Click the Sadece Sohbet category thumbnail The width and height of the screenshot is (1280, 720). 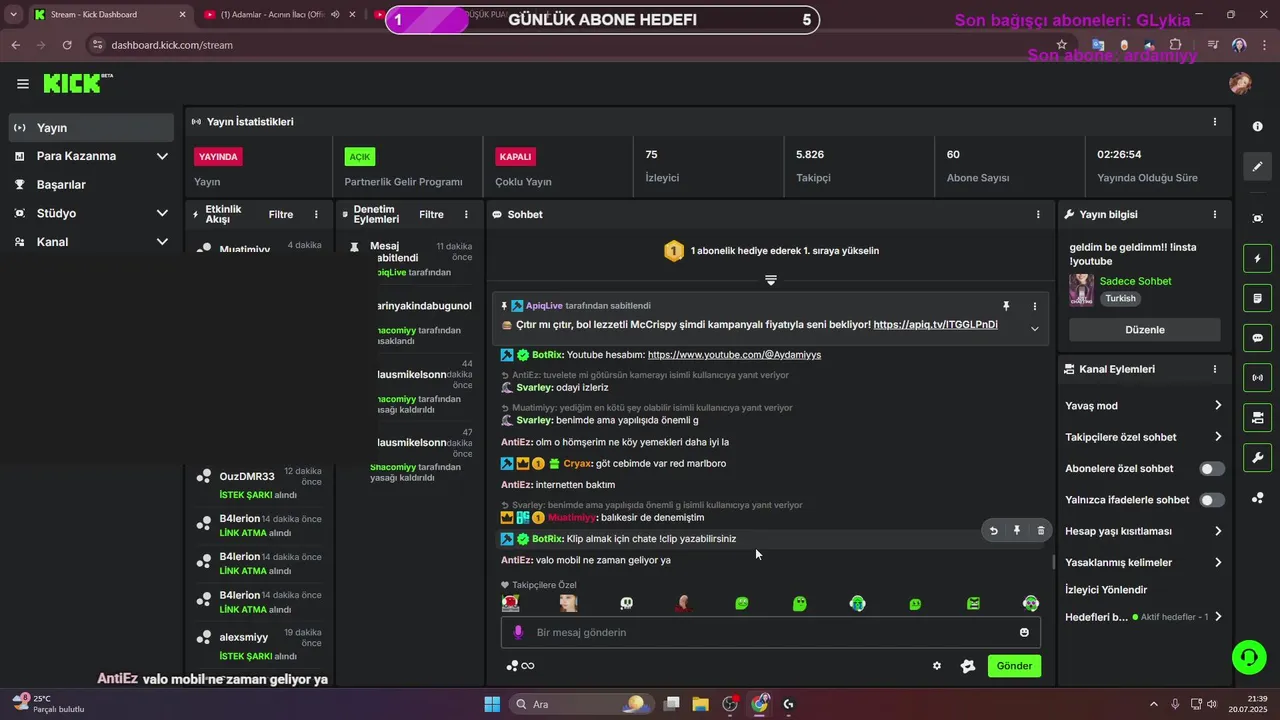pos(1081,289)
